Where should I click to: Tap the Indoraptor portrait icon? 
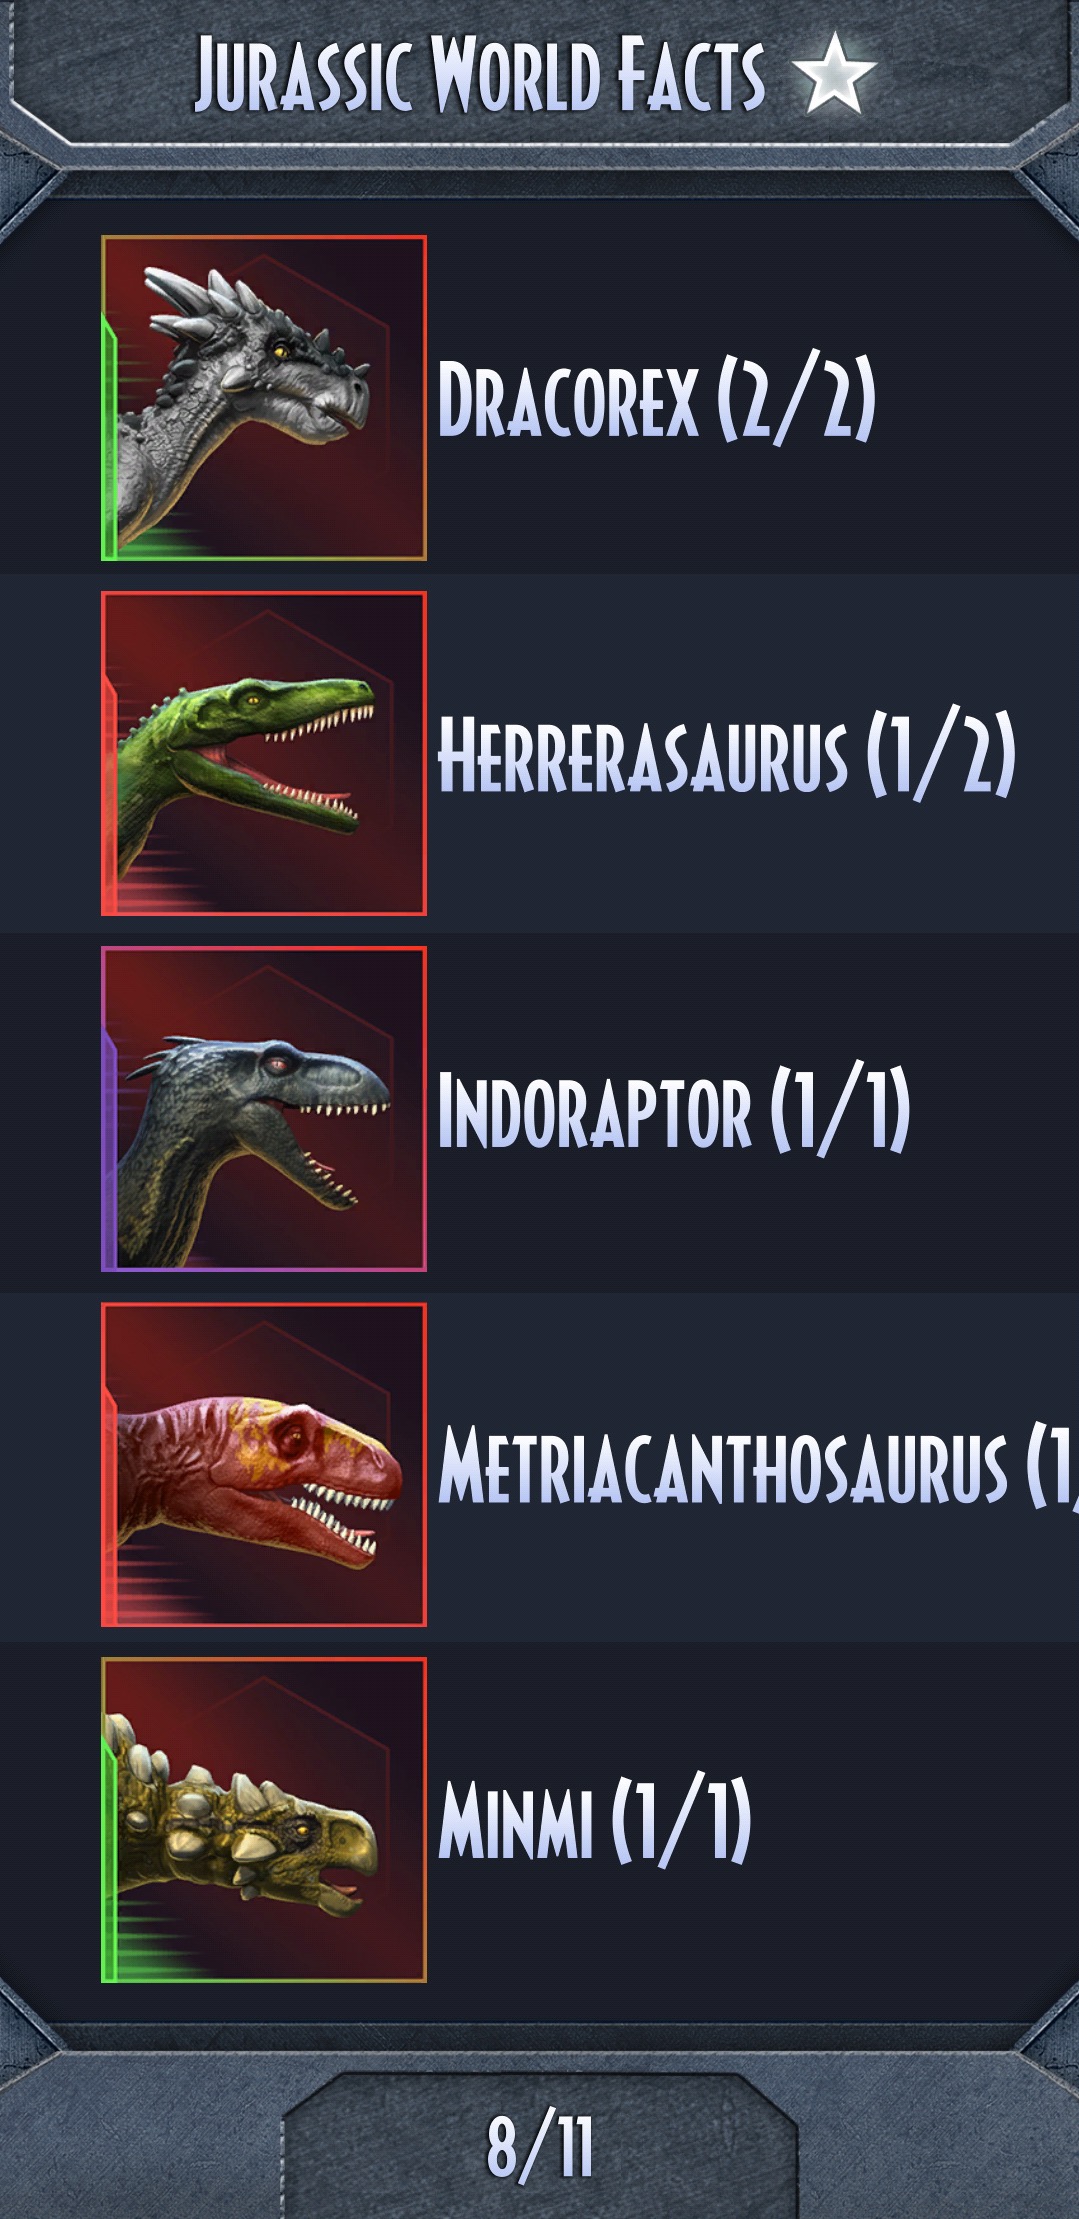[x=264, y=1109]
